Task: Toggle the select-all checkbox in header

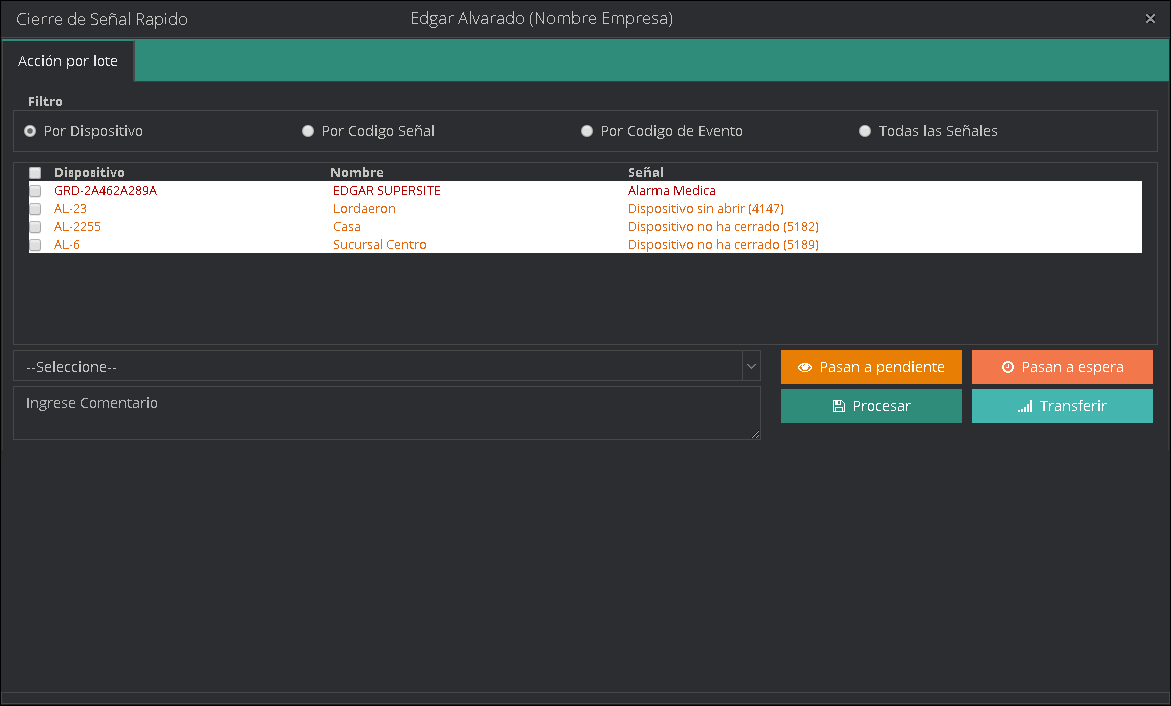Action: pos(35,173)
